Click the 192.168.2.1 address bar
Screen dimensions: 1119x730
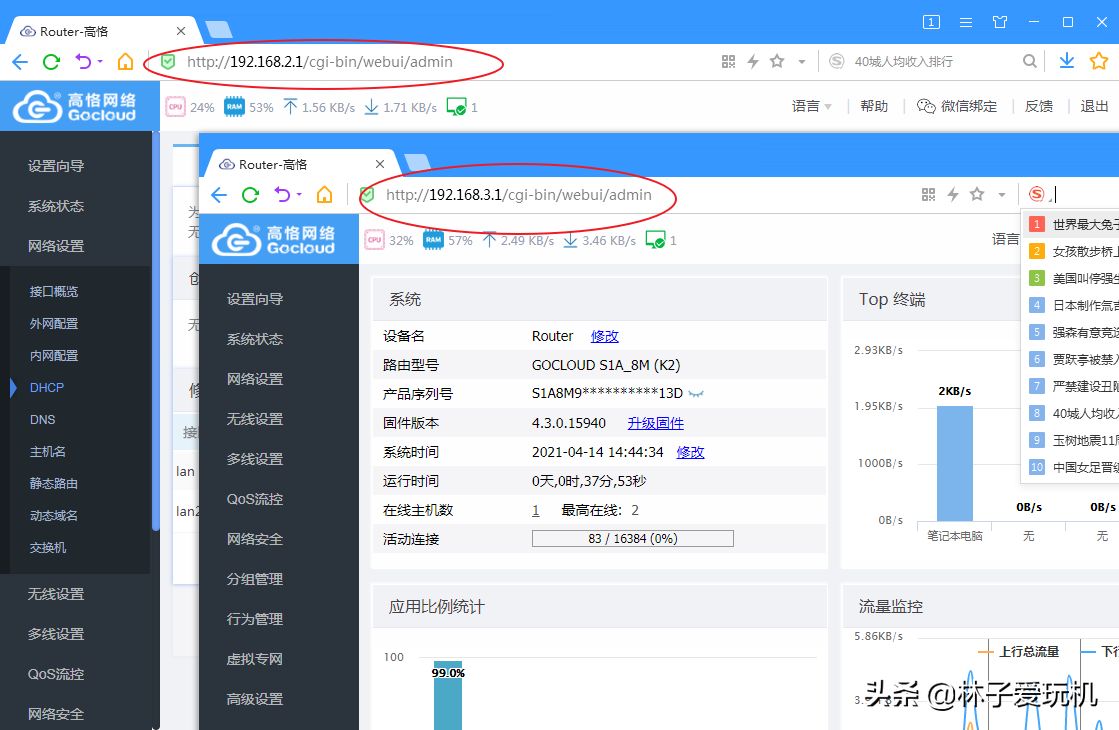pos(320,62)
